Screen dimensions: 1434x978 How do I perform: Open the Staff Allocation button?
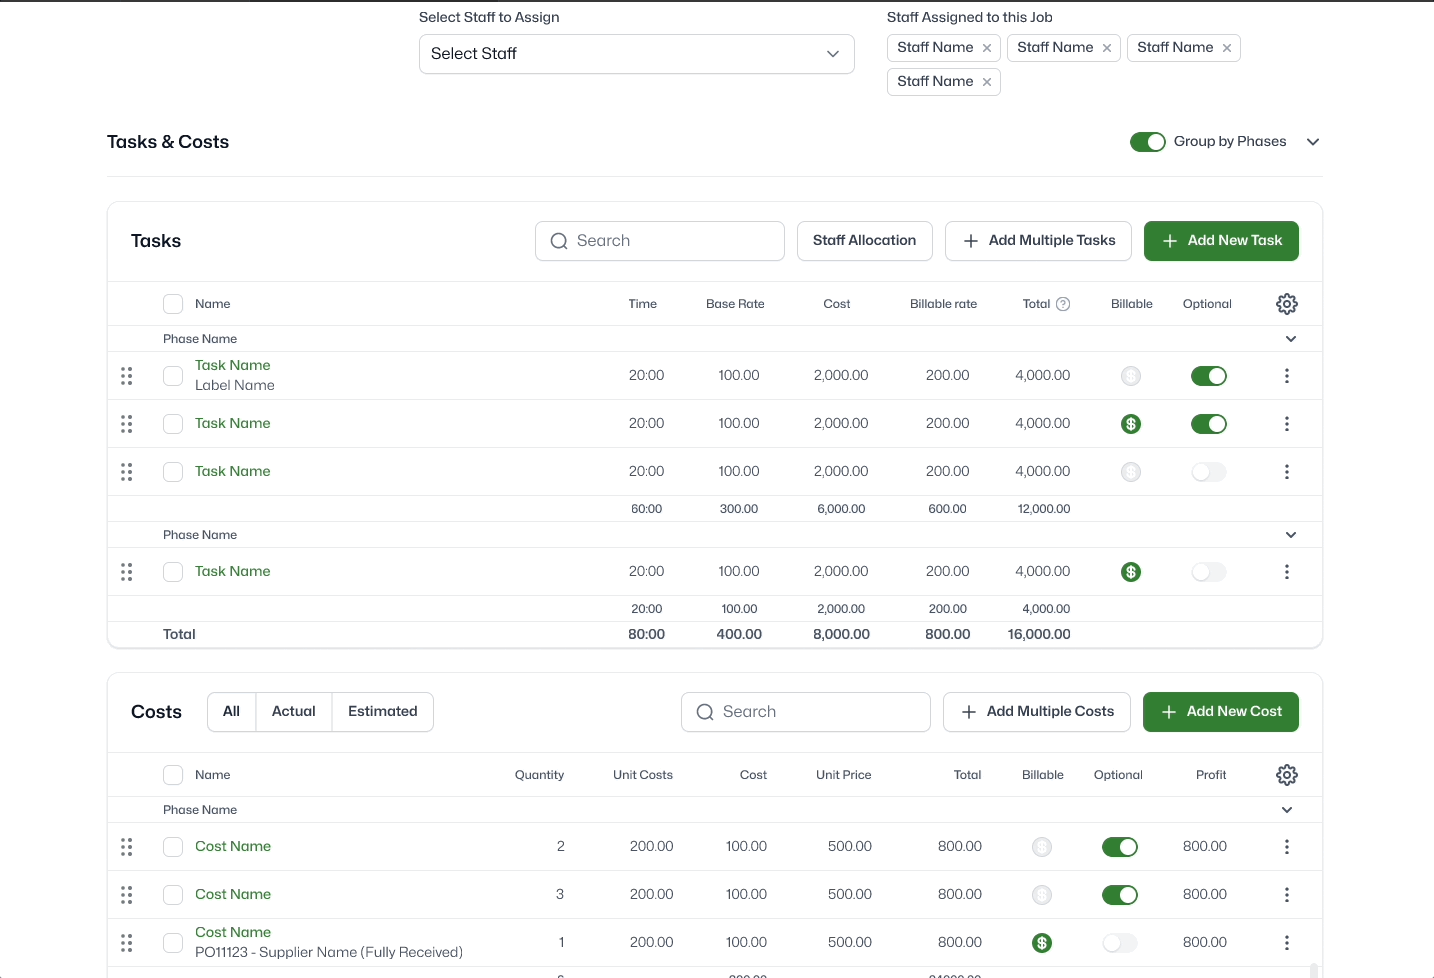tap(865, 241)
